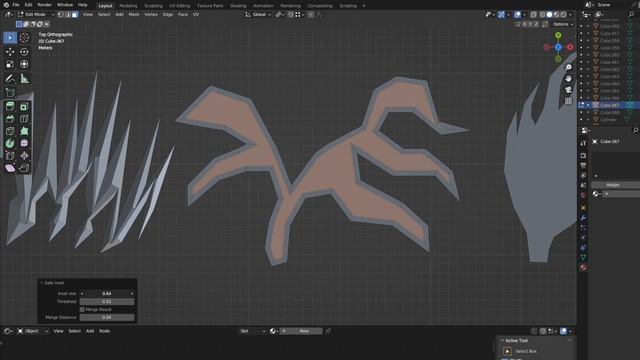Switch to solid viewport shading
Image resolution: width=640 pixels, height=360 pixels.
point(549,14)
